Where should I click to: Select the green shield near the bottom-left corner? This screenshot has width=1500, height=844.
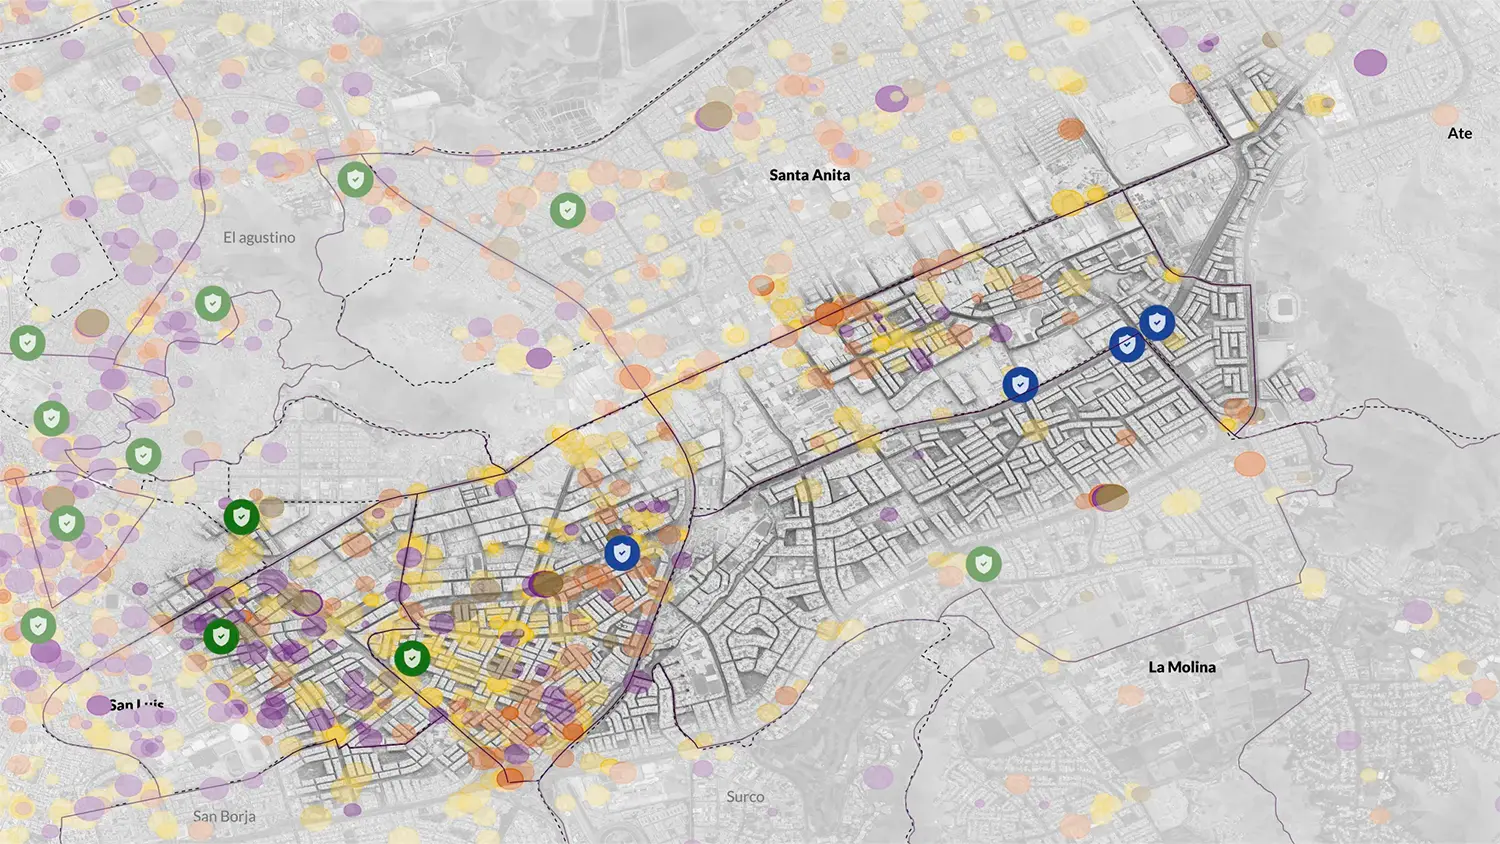(x=36, y=625)
